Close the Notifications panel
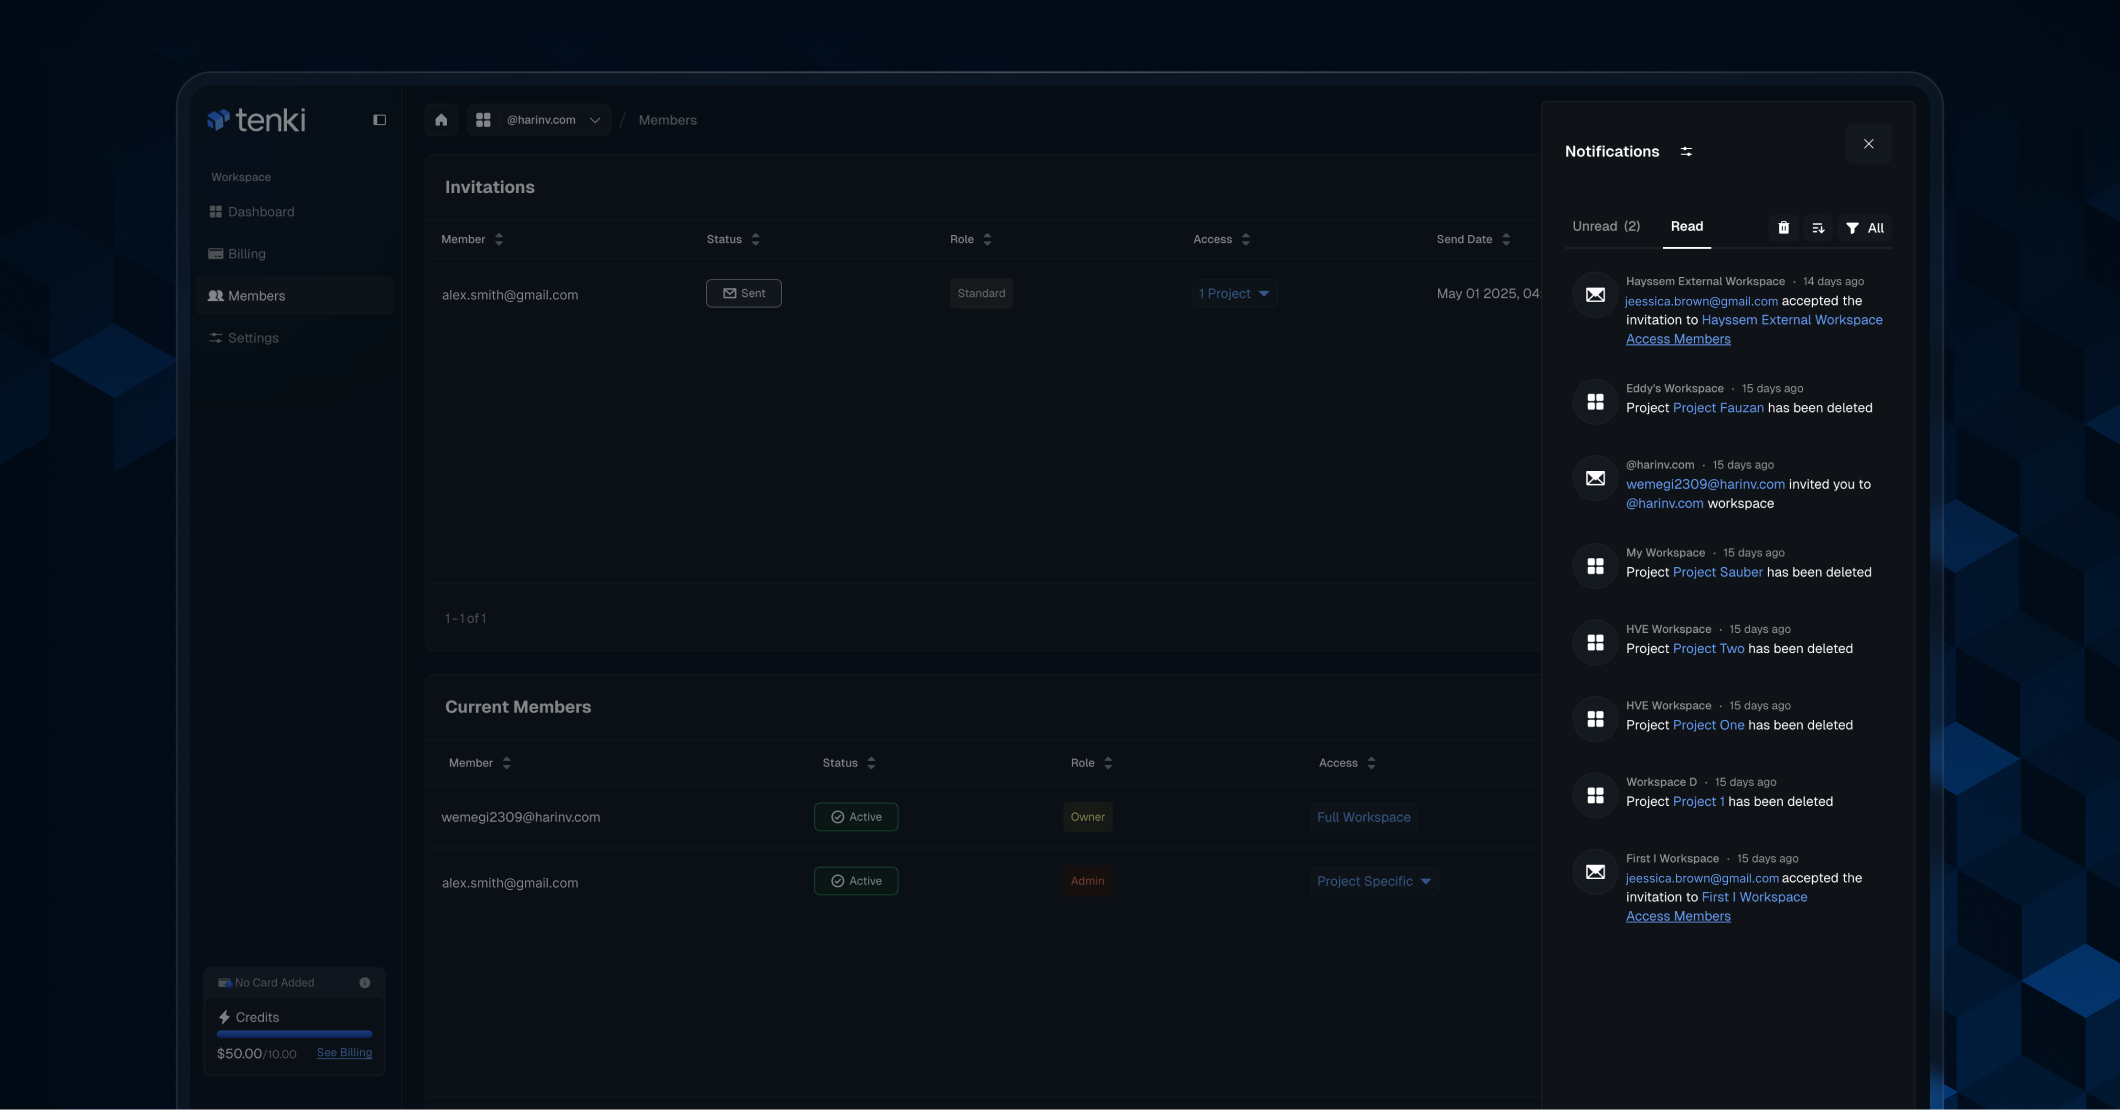Image resolution: width=2120 pixels, height=1110 pixels. tap(1868, 144)
